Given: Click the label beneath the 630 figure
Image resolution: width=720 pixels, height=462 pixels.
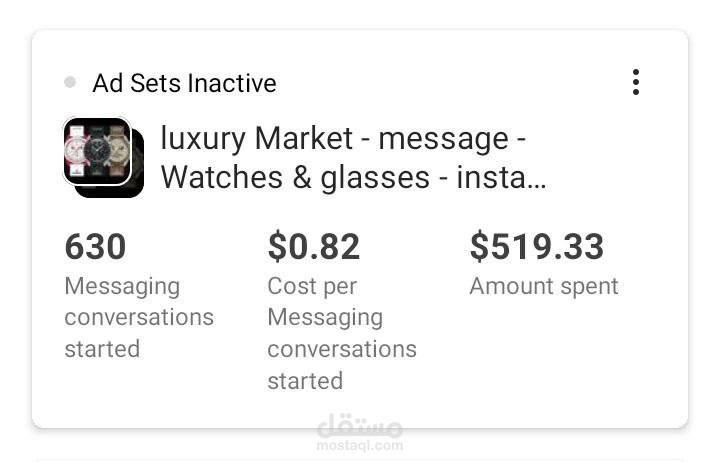Looking at the screenshot, I should coord(138,317).
